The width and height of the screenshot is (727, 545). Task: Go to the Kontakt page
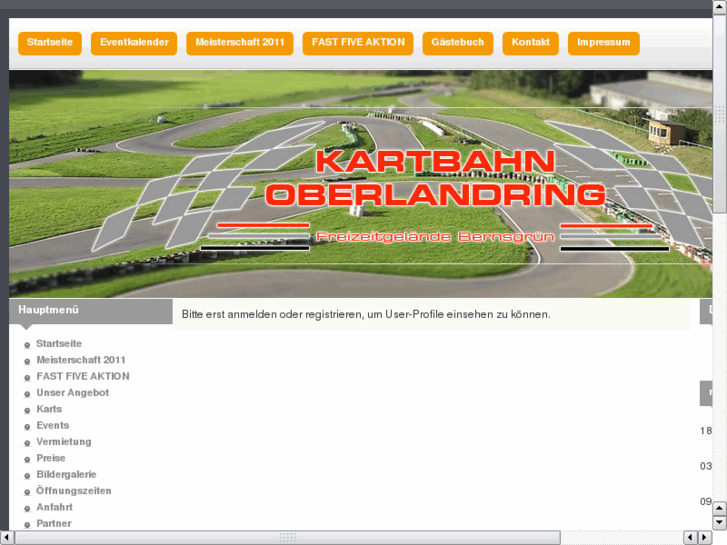click(x=530, y=43)
